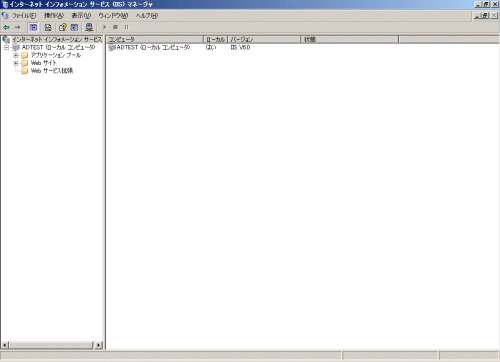
Task: Click the Stop service square icon
Action: (115, 27)
